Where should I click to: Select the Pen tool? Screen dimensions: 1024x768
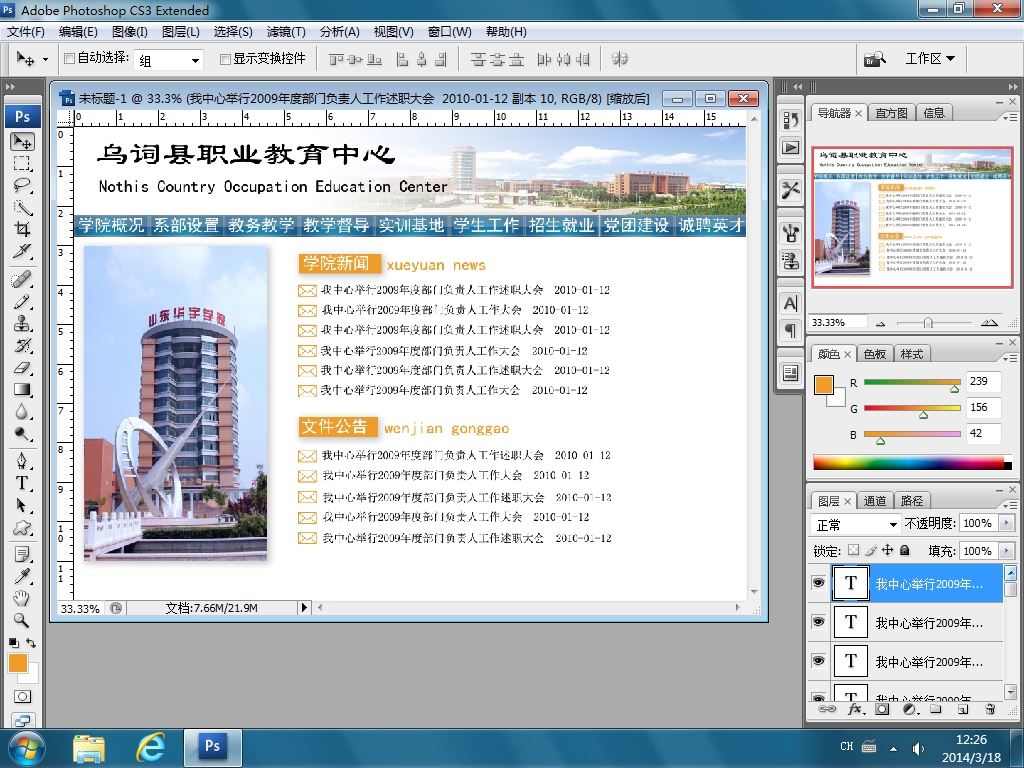click(x=22, y=462)
